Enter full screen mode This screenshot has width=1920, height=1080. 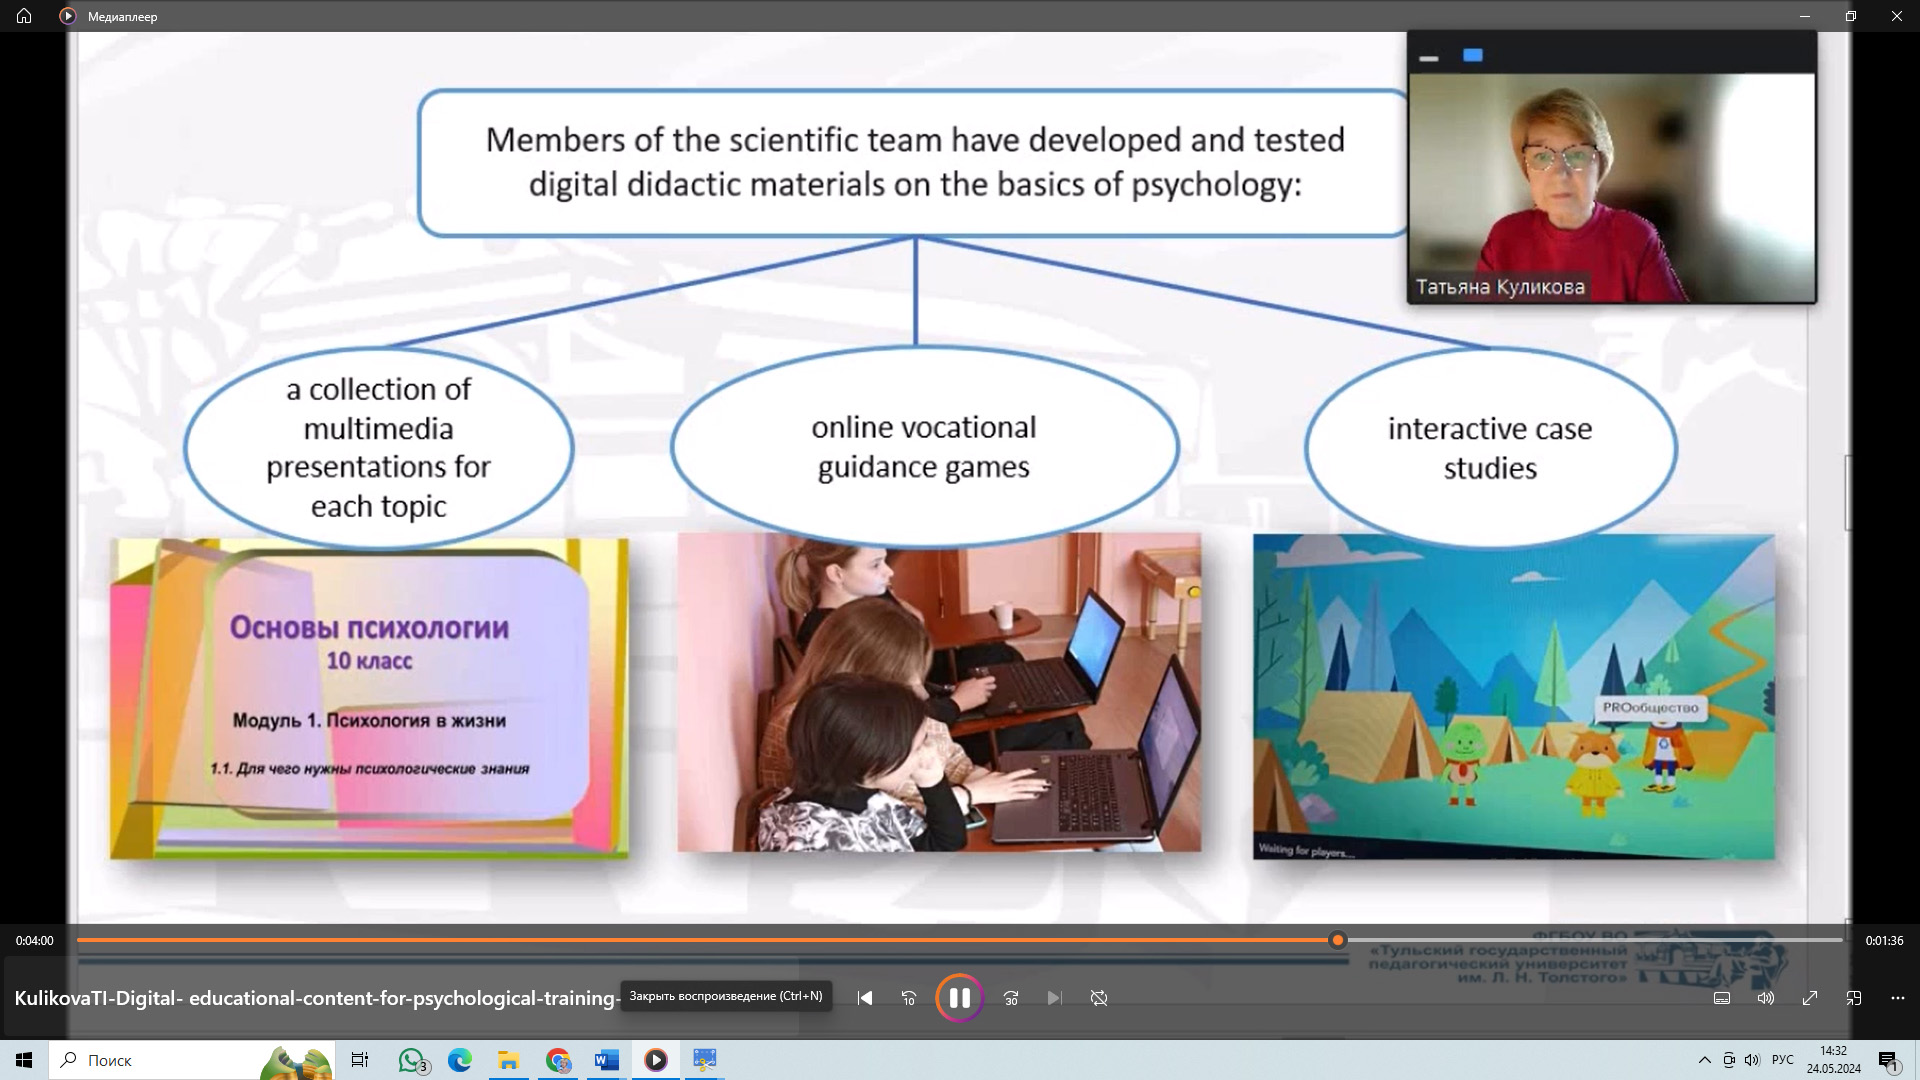pyautogui.click(x=1810, y=998)
